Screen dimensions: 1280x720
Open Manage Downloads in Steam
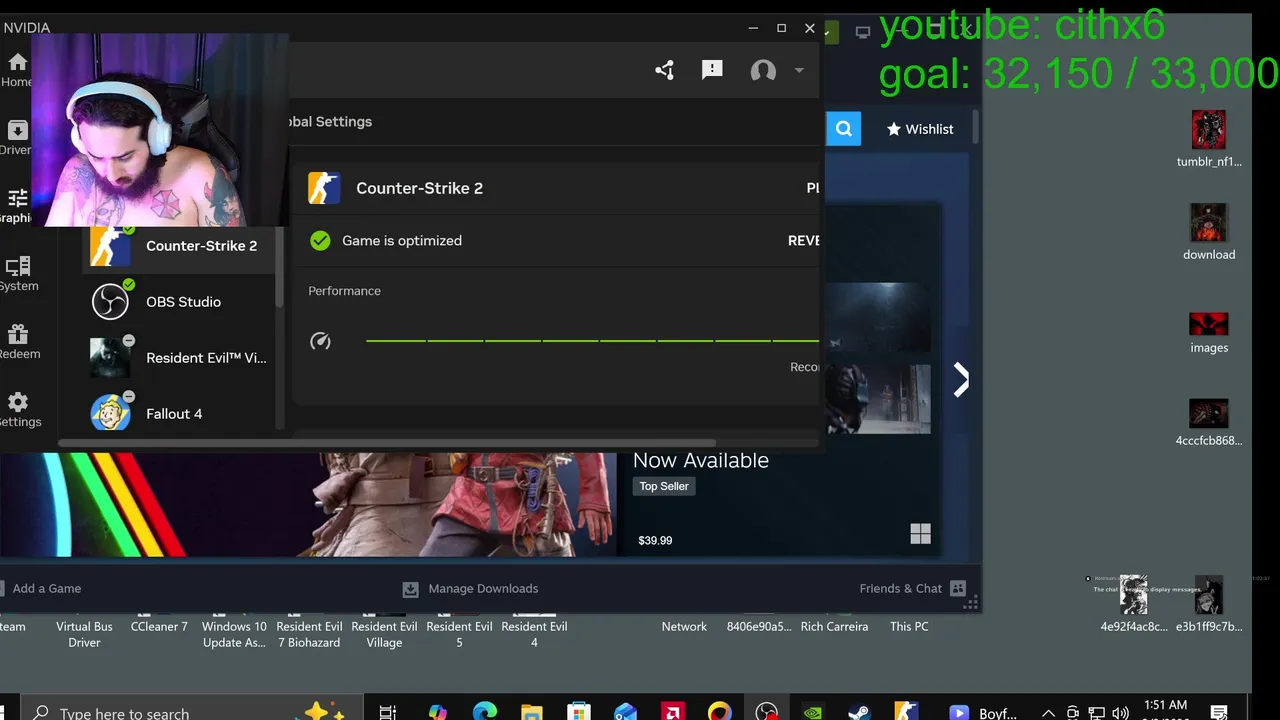[470, 588]
